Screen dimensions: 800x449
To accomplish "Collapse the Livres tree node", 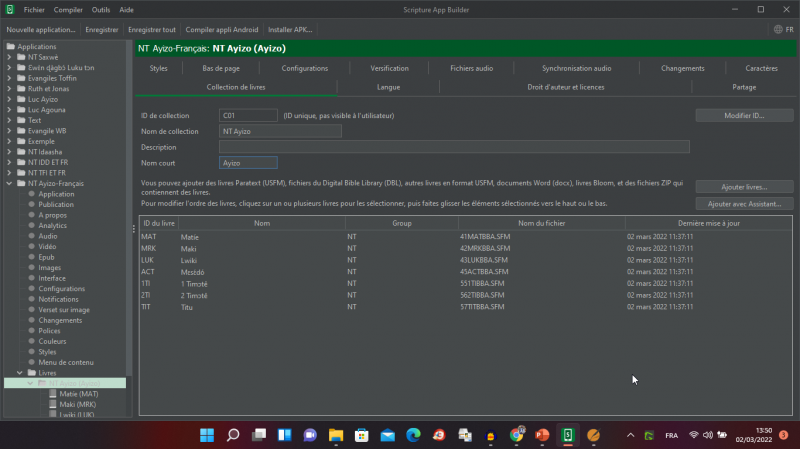I will pos(20,373).
